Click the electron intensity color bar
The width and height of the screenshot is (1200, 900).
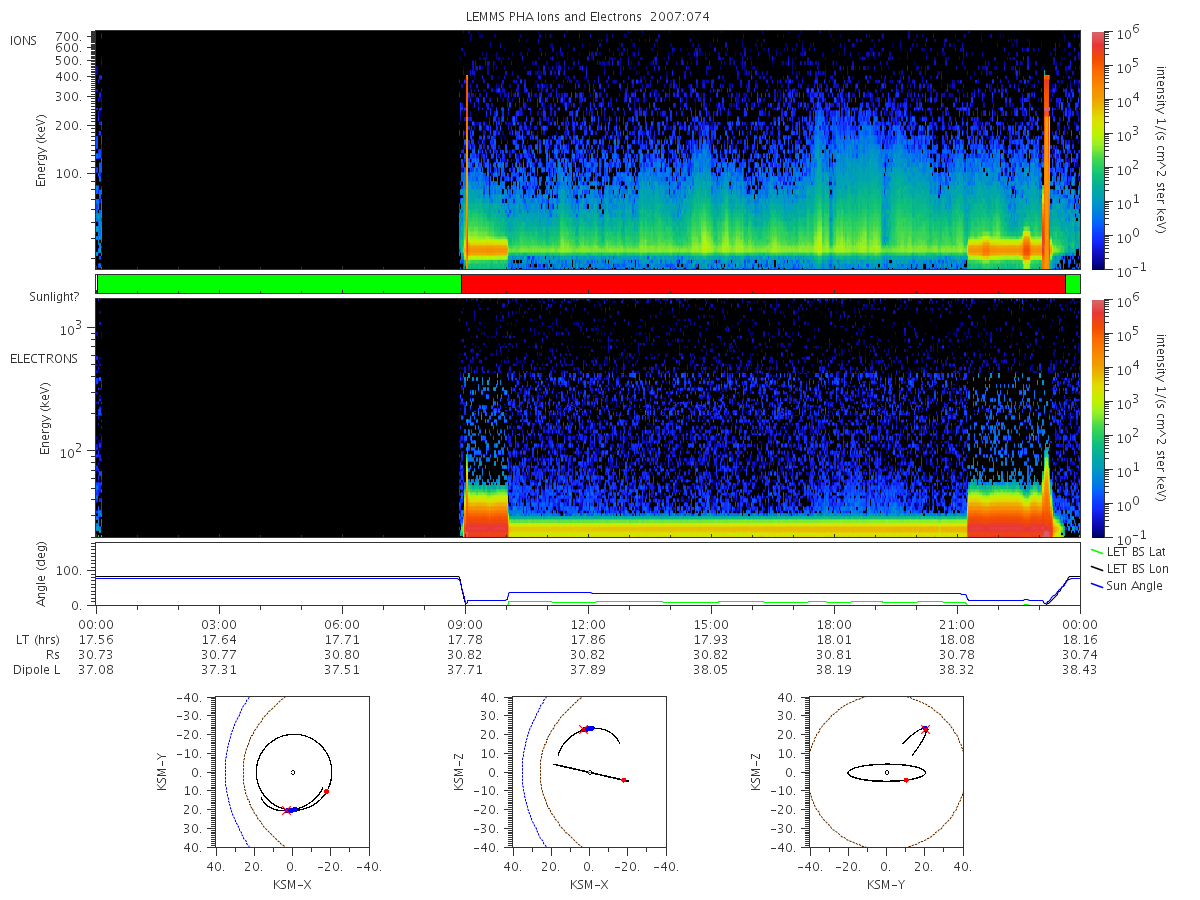coord(1099,418)
